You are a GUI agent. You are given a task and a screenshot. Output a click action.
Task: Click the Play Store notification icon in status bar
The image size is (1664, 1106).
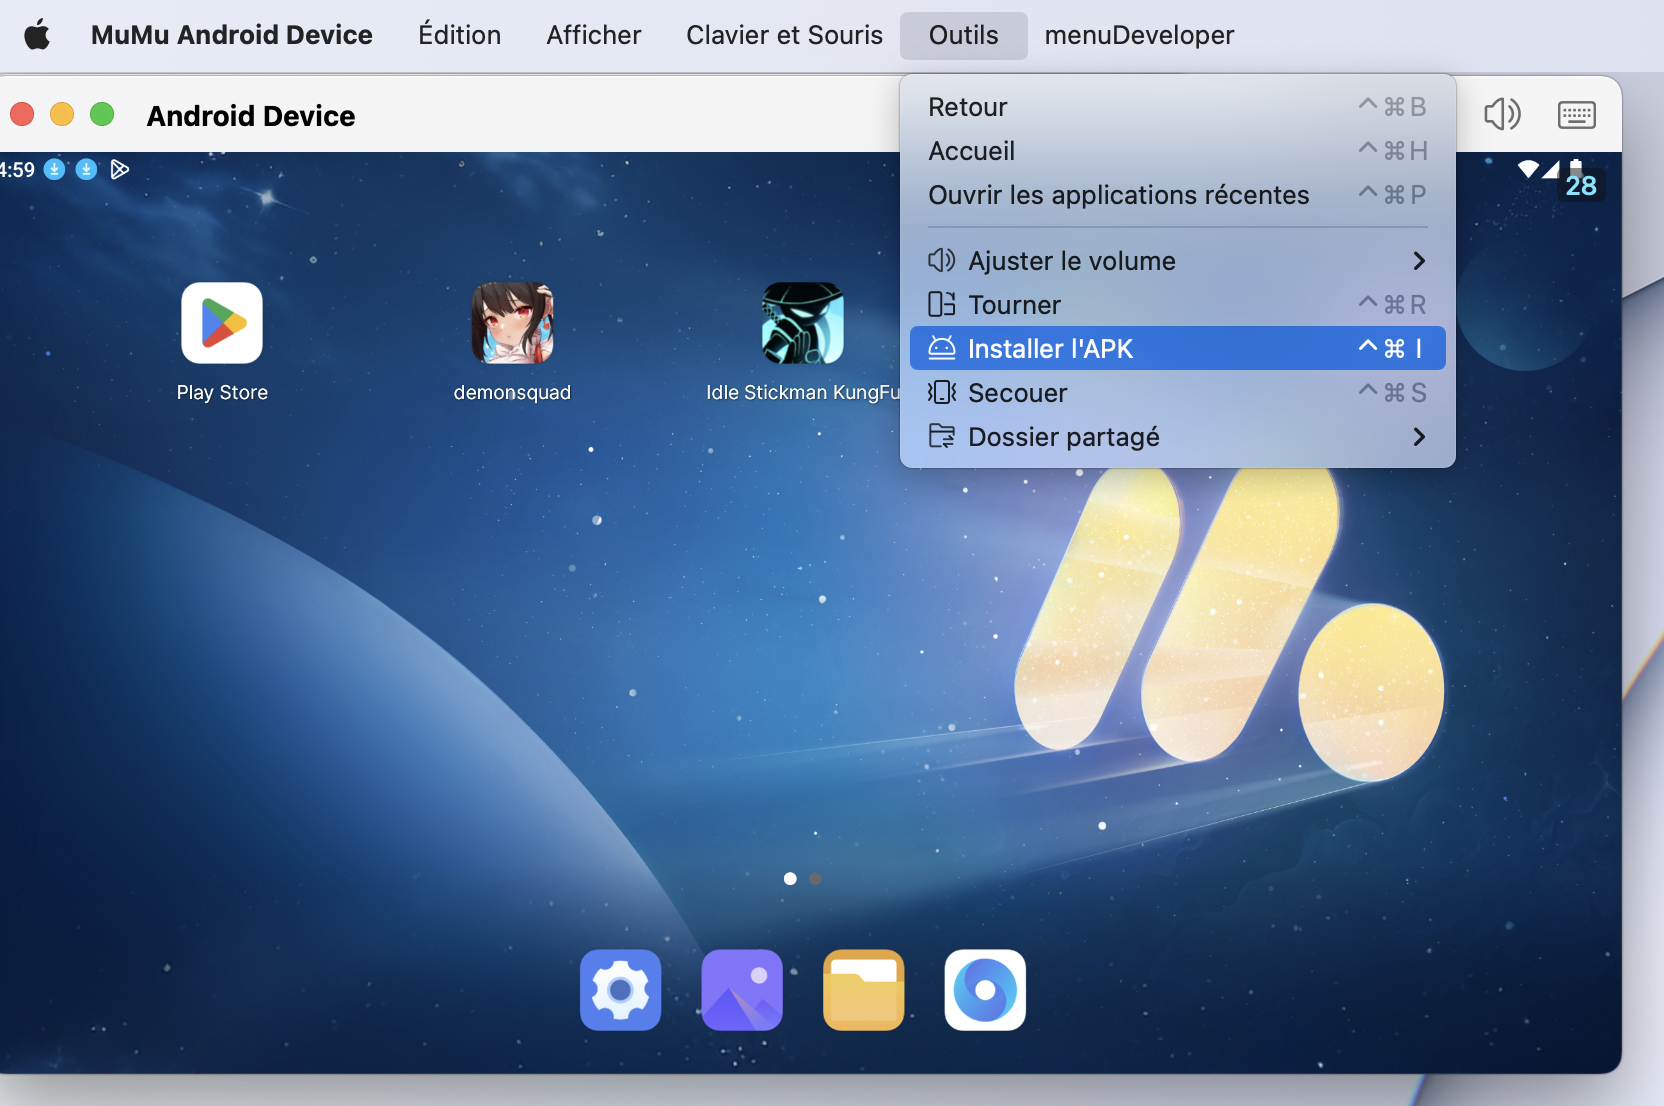(120, 169)
